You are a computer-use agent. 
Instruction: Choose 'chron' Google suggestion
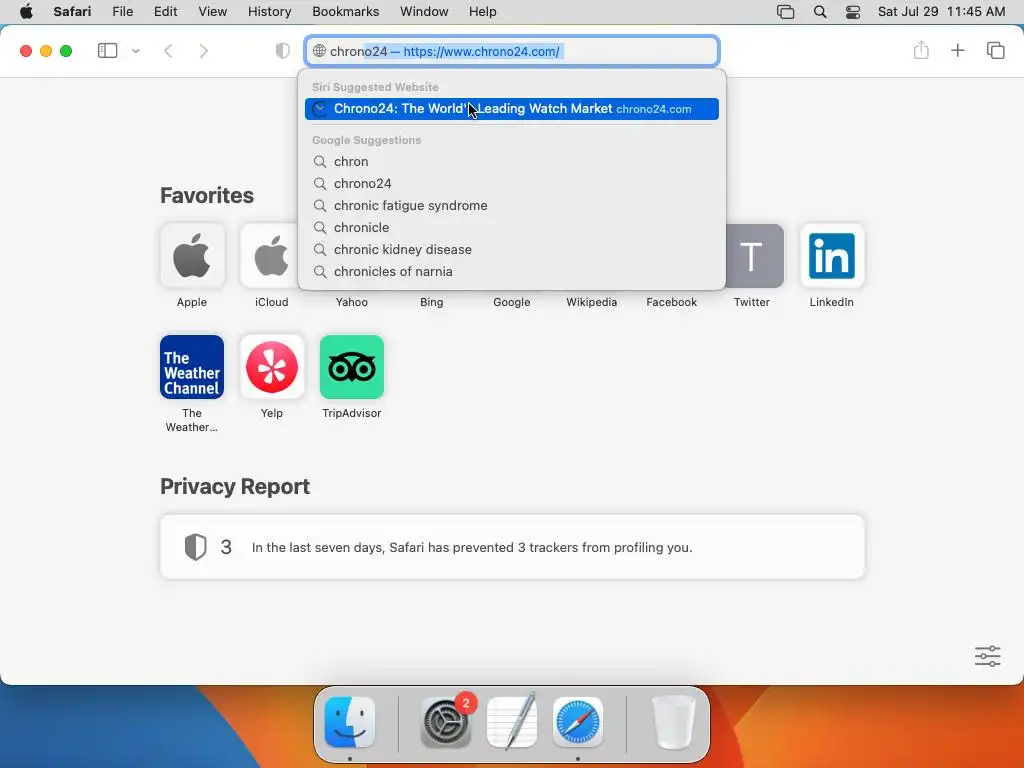(512, 161)
